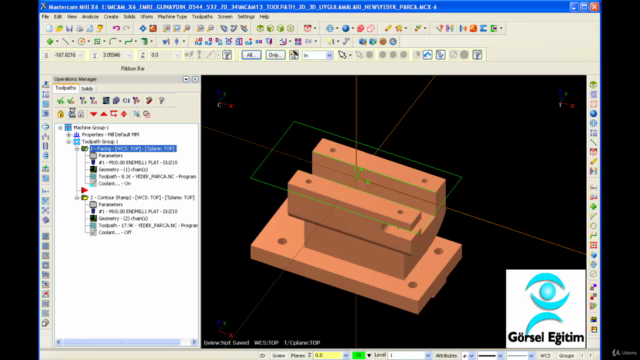Click the WCS button in status bar
The width and height of the screenshot is (640, 360).
tap(545, 356)
